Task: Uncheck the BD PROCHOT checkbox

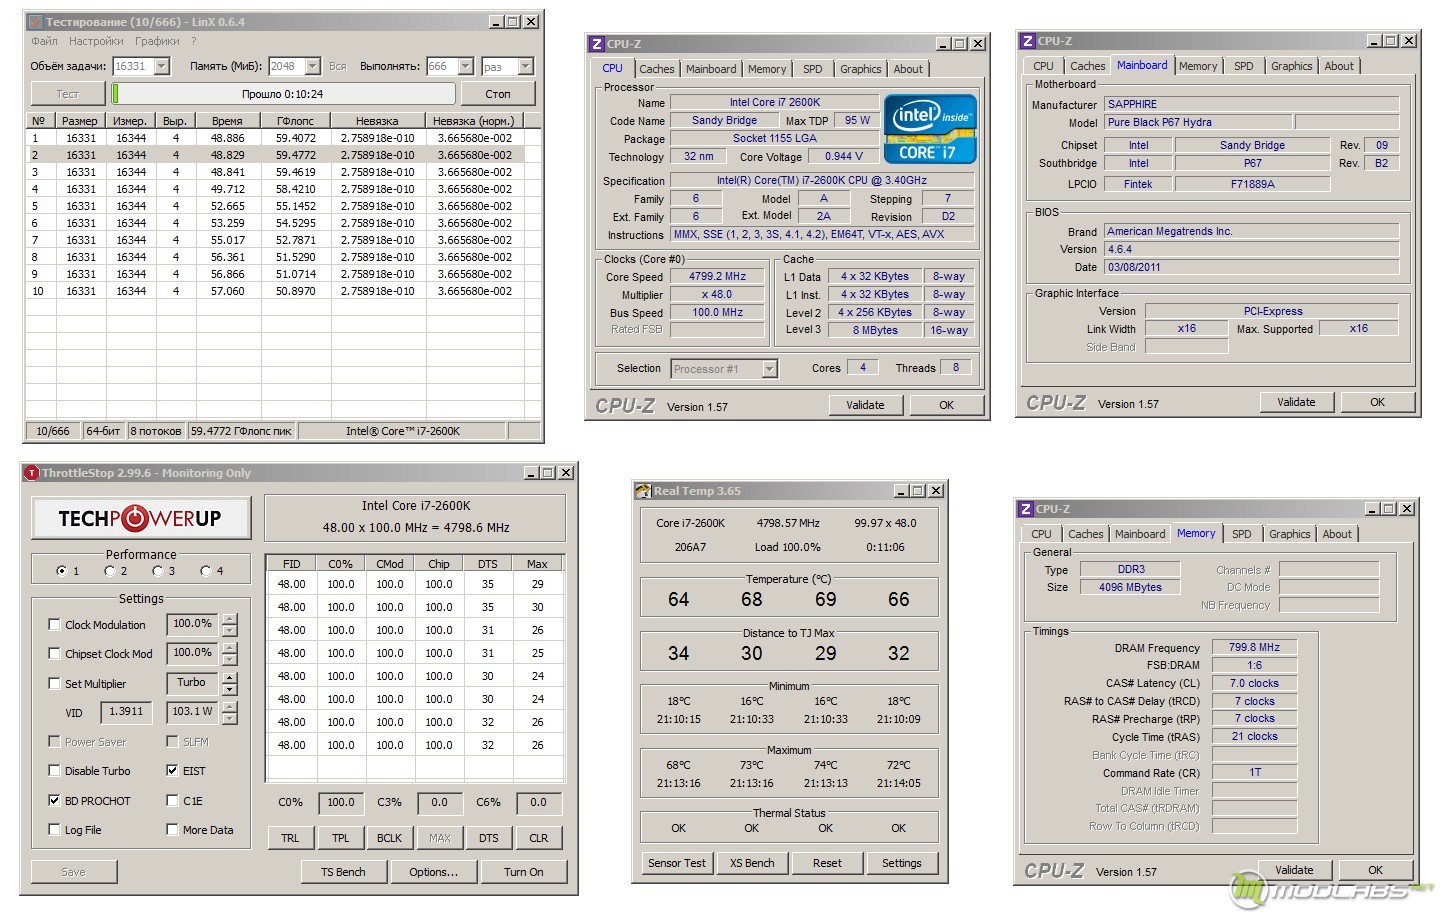Action: tap(55, 801)
